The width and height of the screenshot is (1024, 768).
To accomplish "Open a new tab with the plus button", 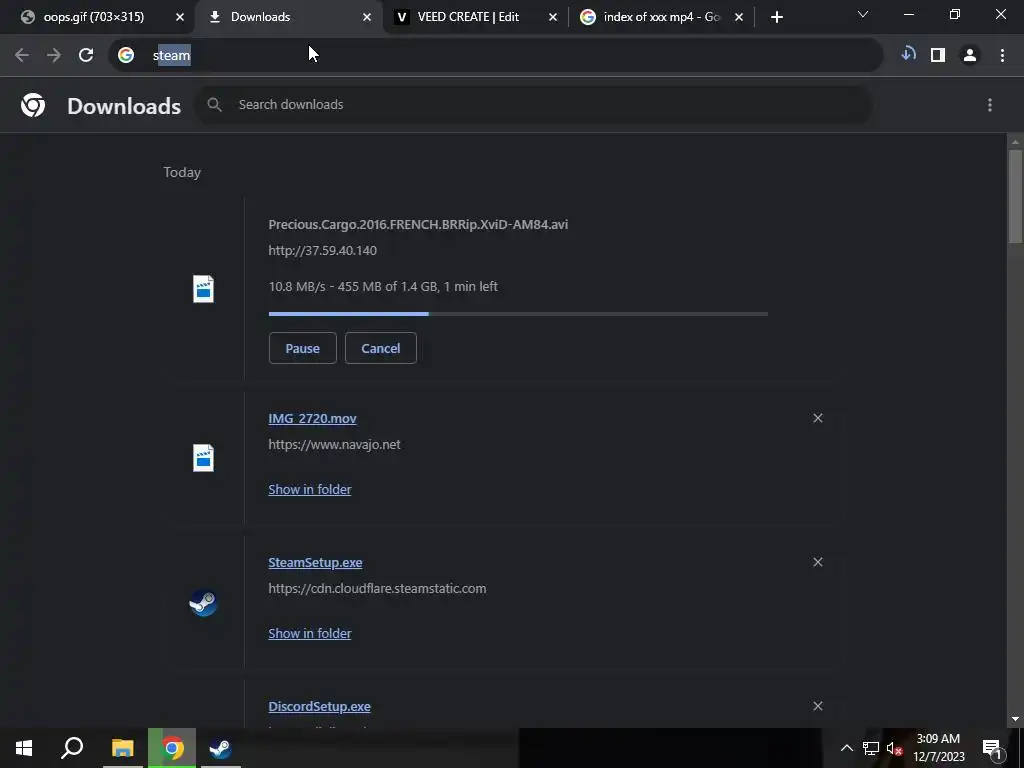I will click(x=776, y=17).
